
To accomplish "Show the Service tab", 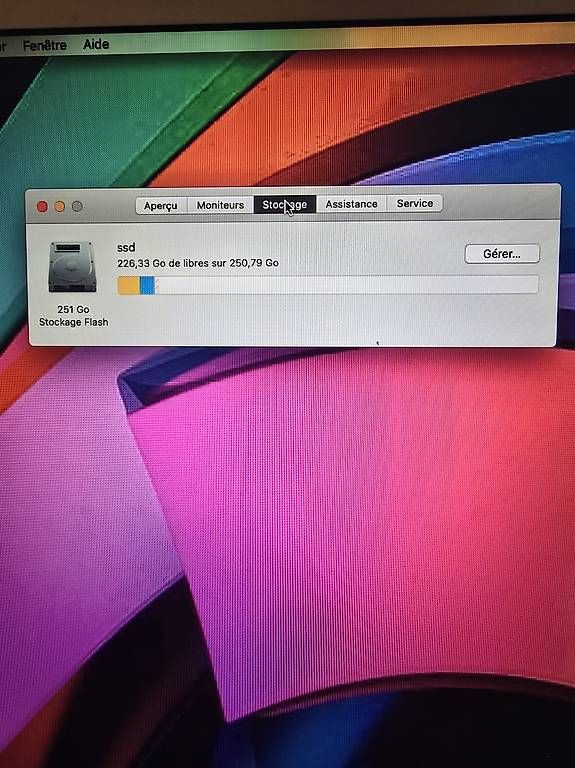I will tap(414, 203).
